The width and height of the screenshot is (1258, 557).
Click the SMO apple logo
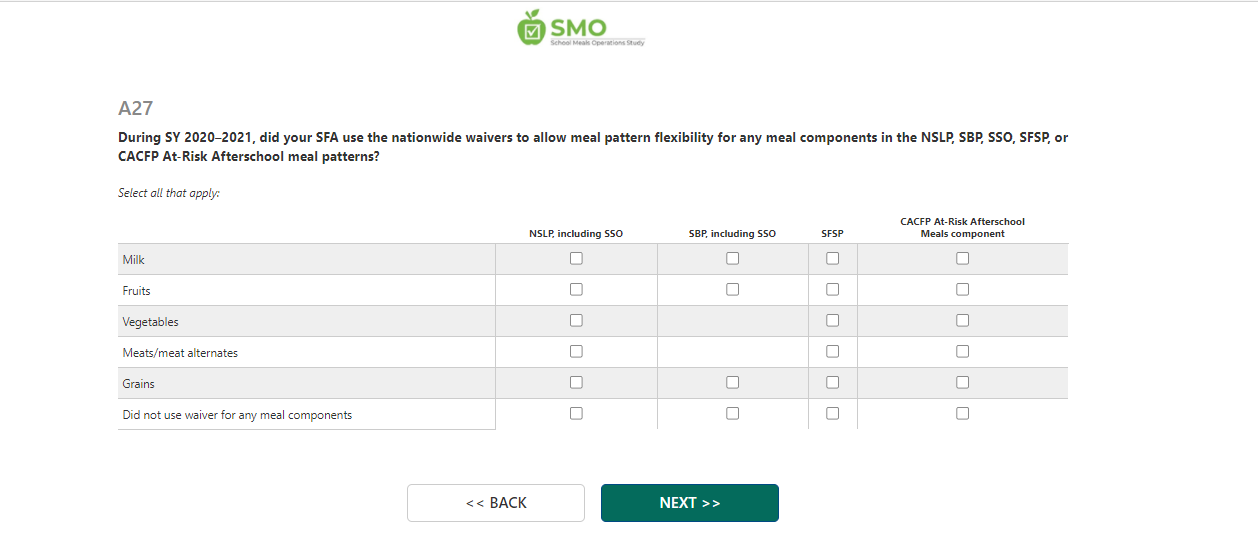click(530, 28)
